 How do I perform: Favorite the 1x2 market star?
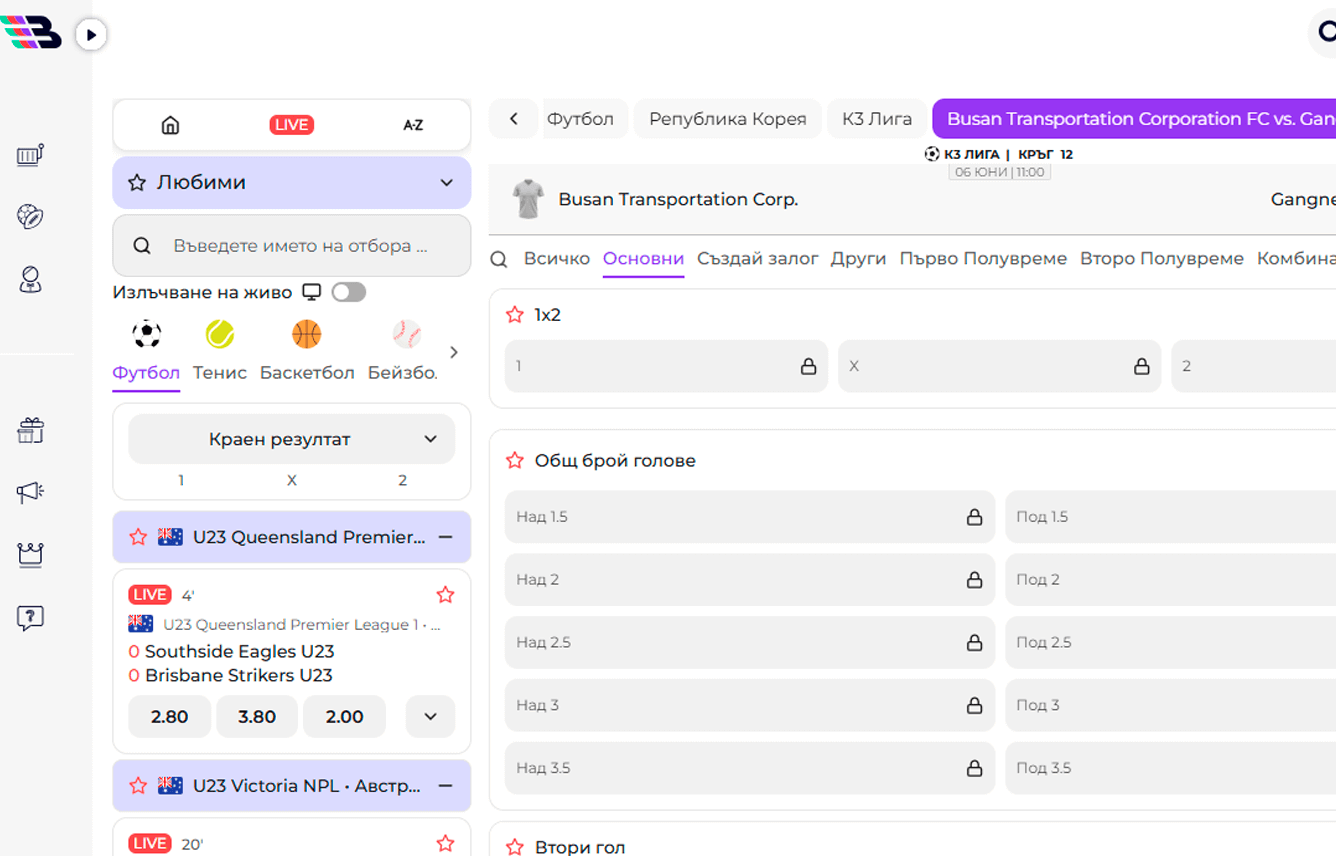515,315
